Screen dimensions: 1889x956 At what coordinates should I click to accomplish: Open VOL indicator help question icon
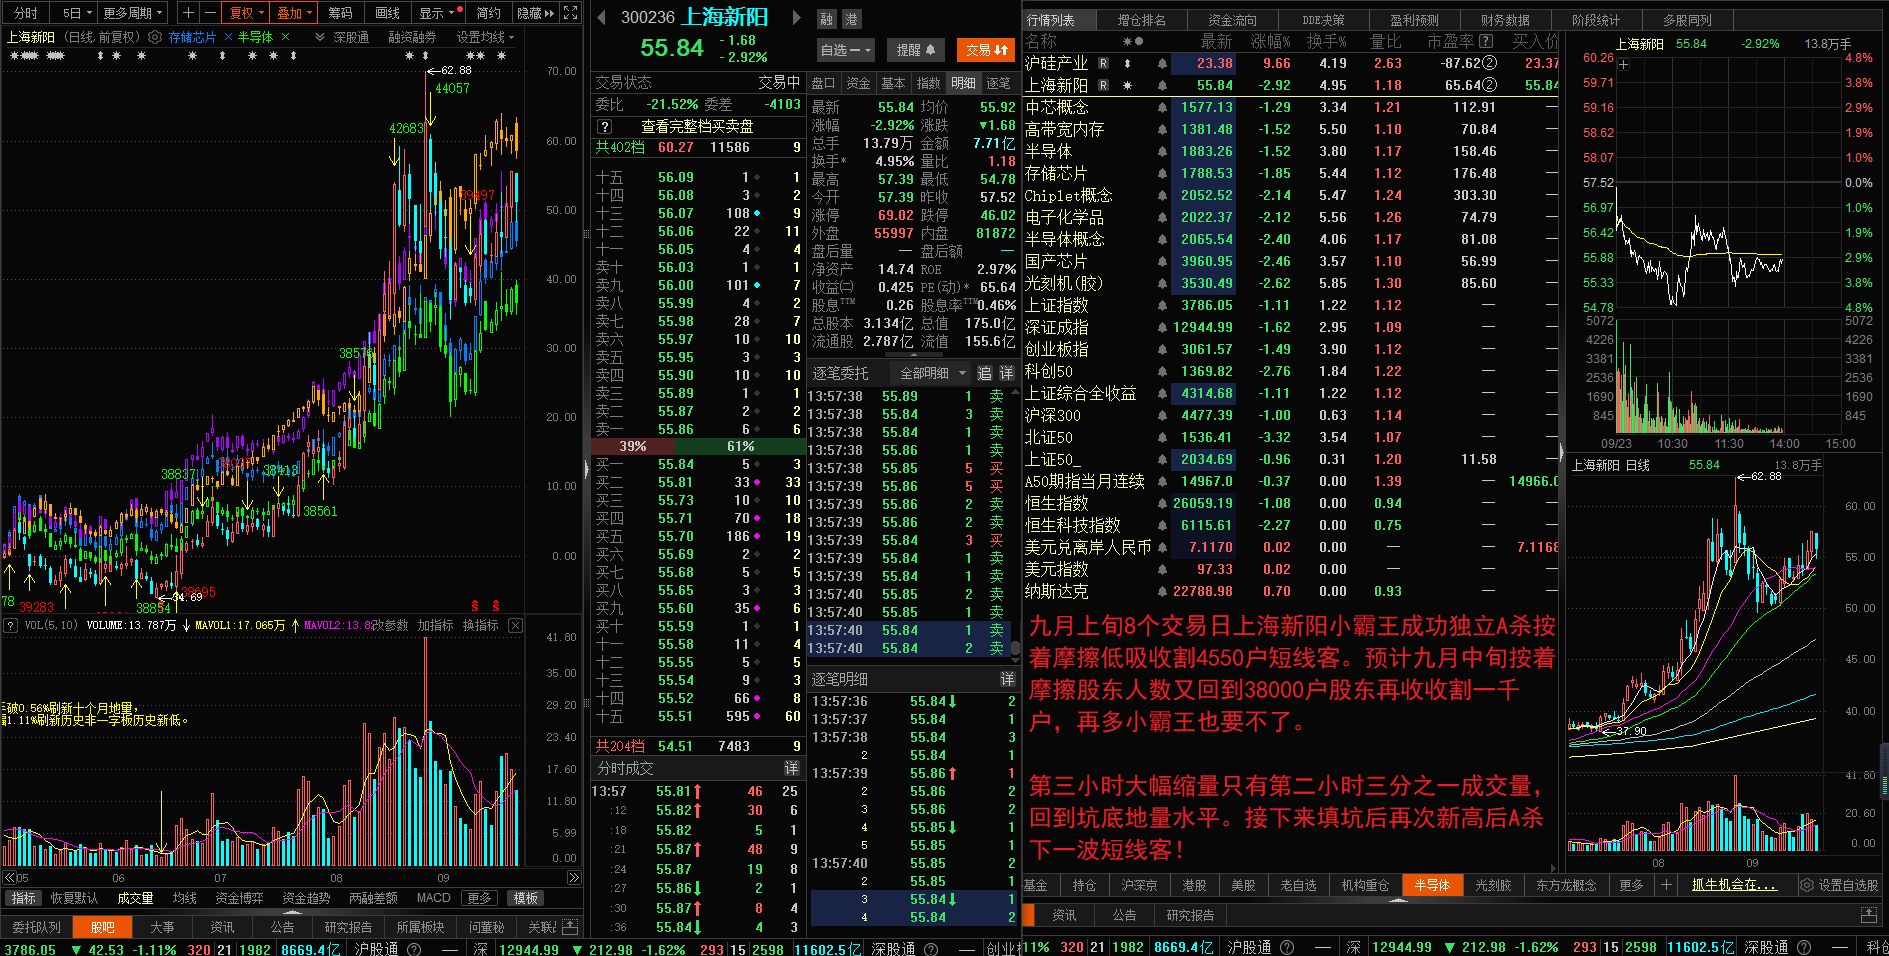[11, 625]
